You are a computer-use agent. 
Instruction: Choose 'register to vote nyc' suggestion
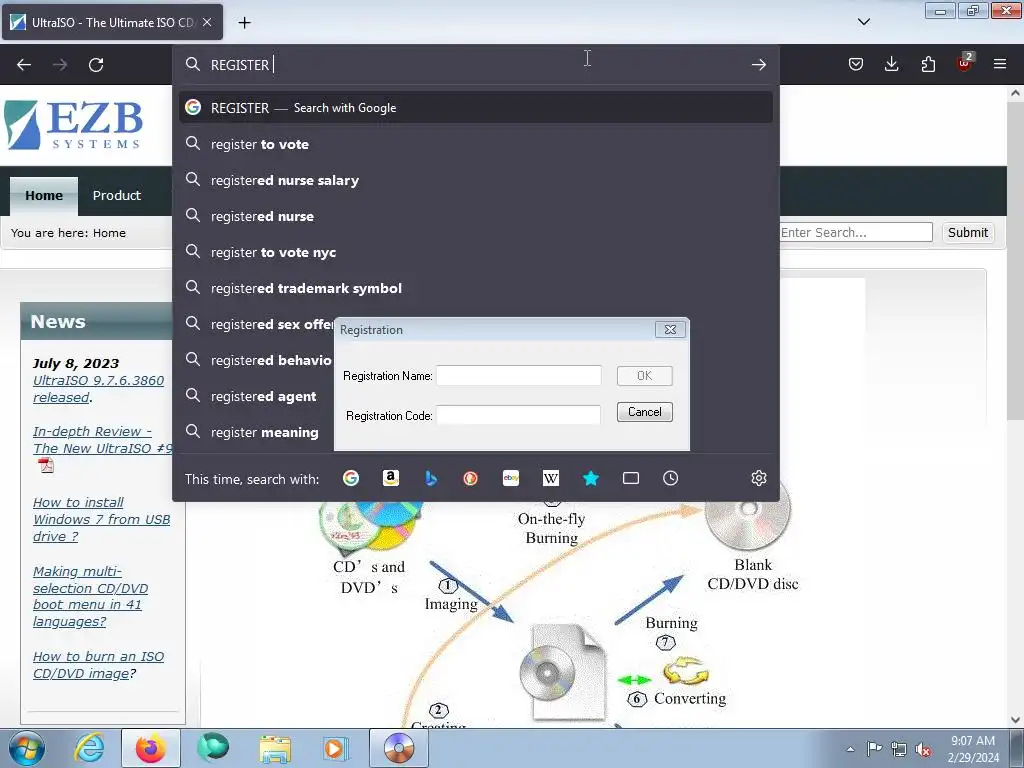tap(475, 252)
